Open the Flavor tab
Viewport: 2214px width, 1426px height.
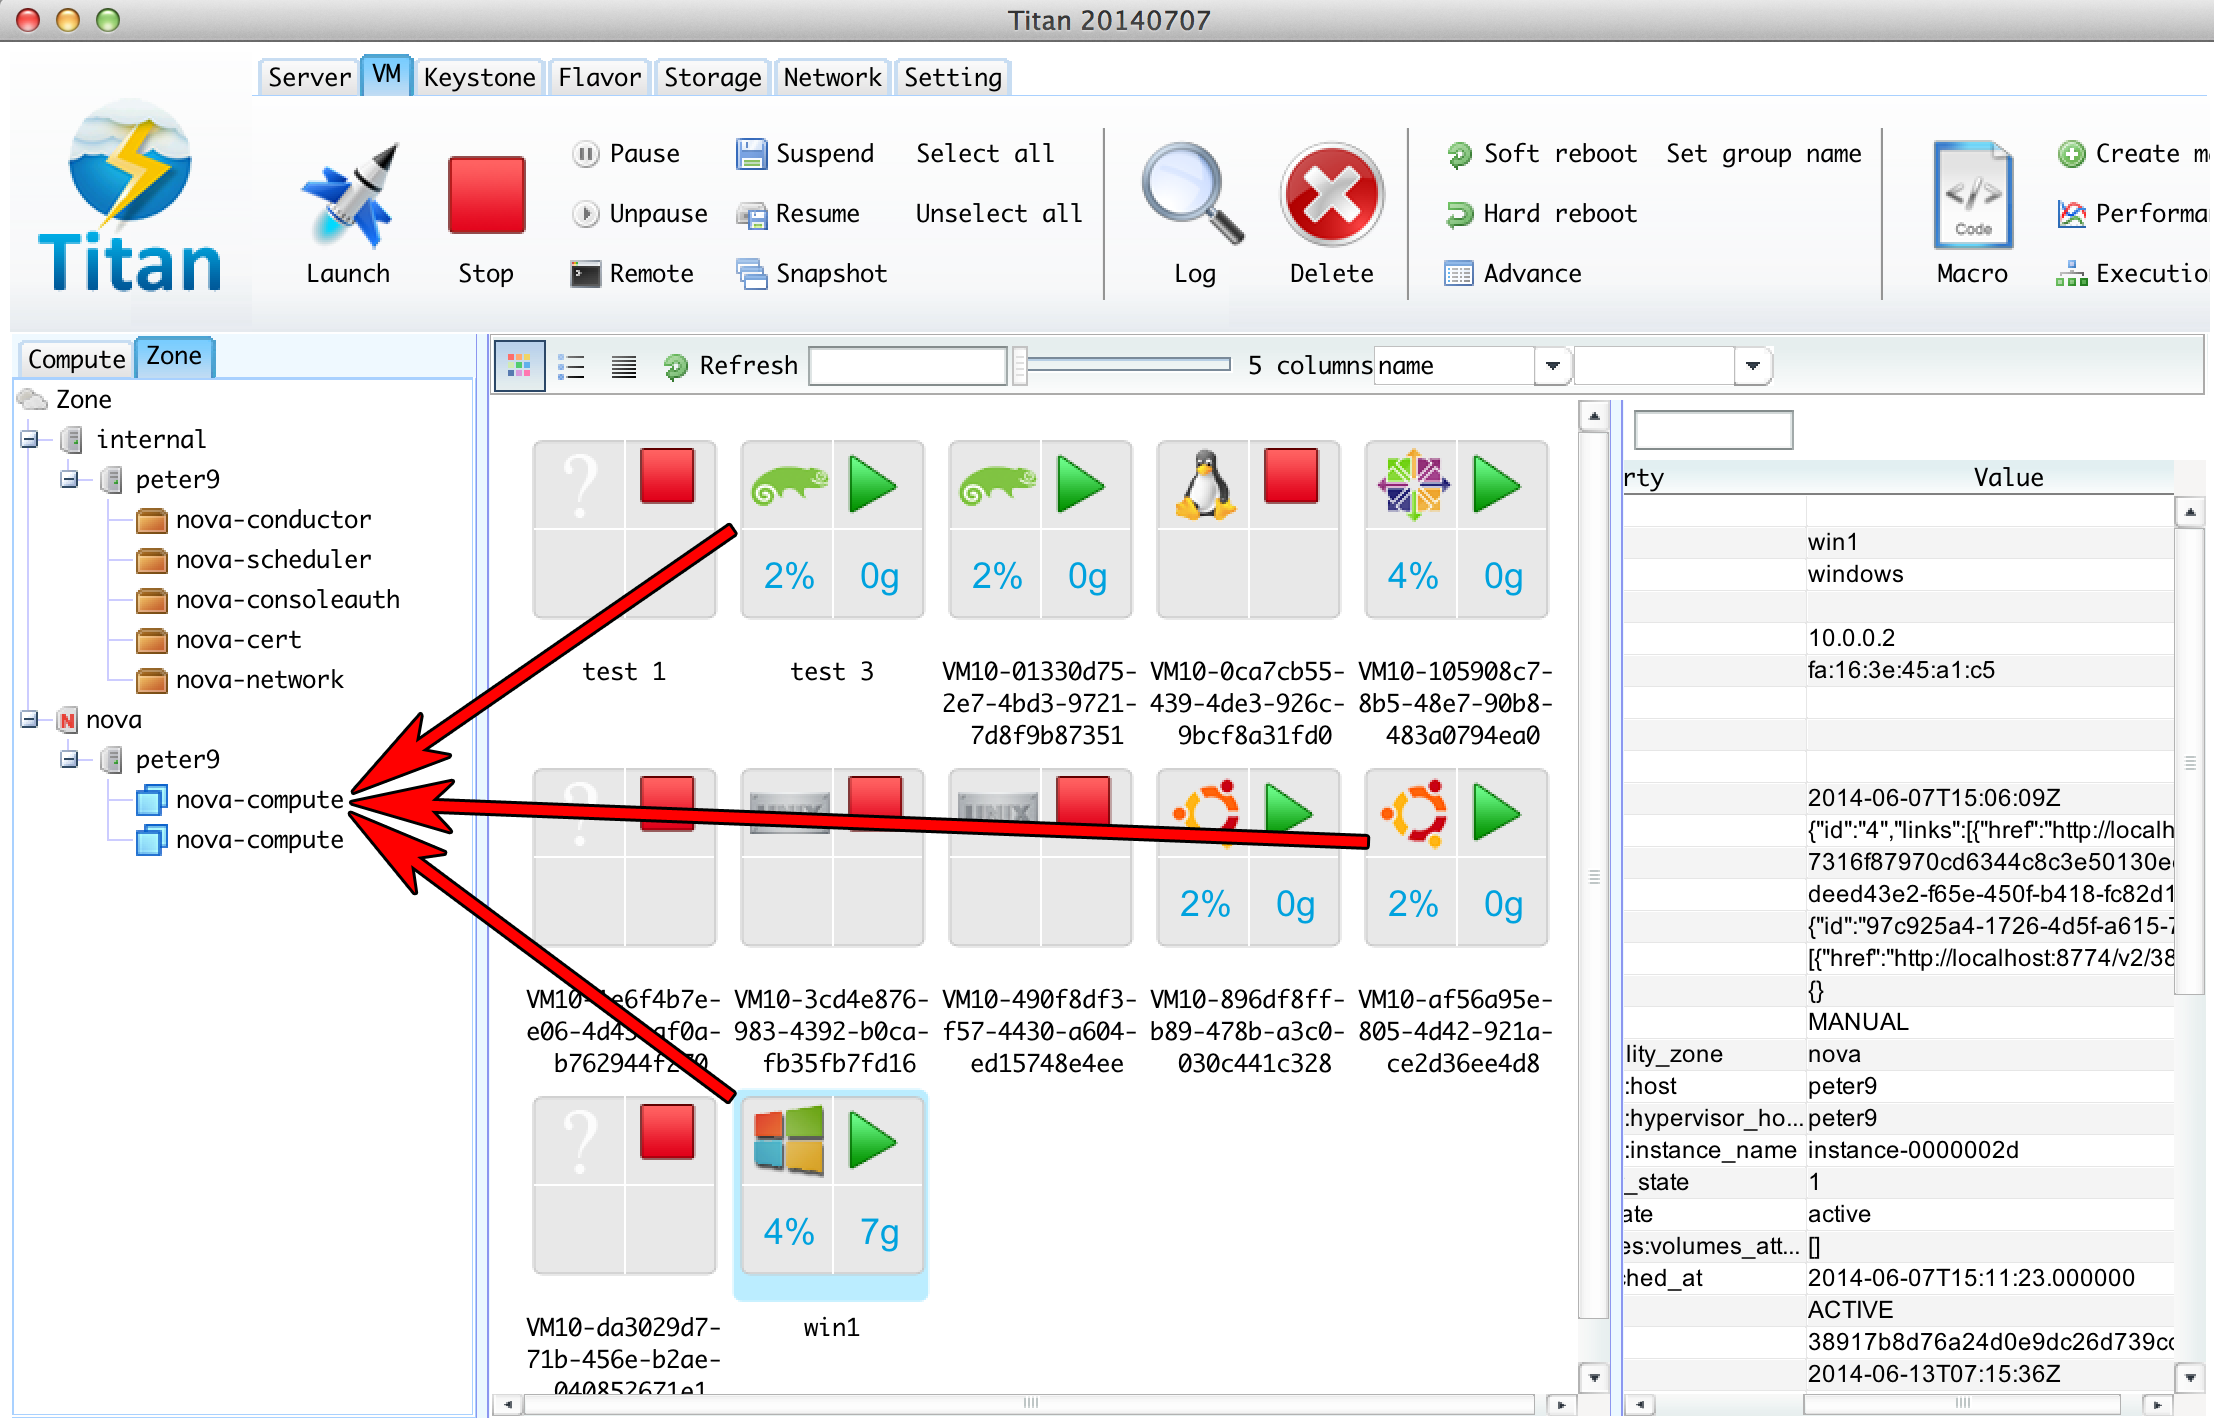point(599,78)
